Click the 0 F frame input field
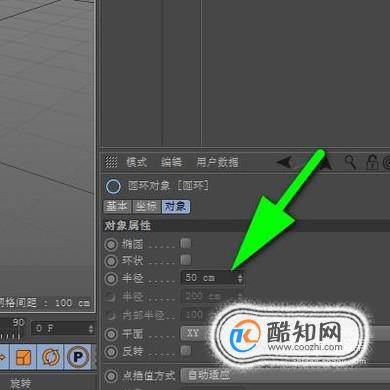 pos(63,329)
